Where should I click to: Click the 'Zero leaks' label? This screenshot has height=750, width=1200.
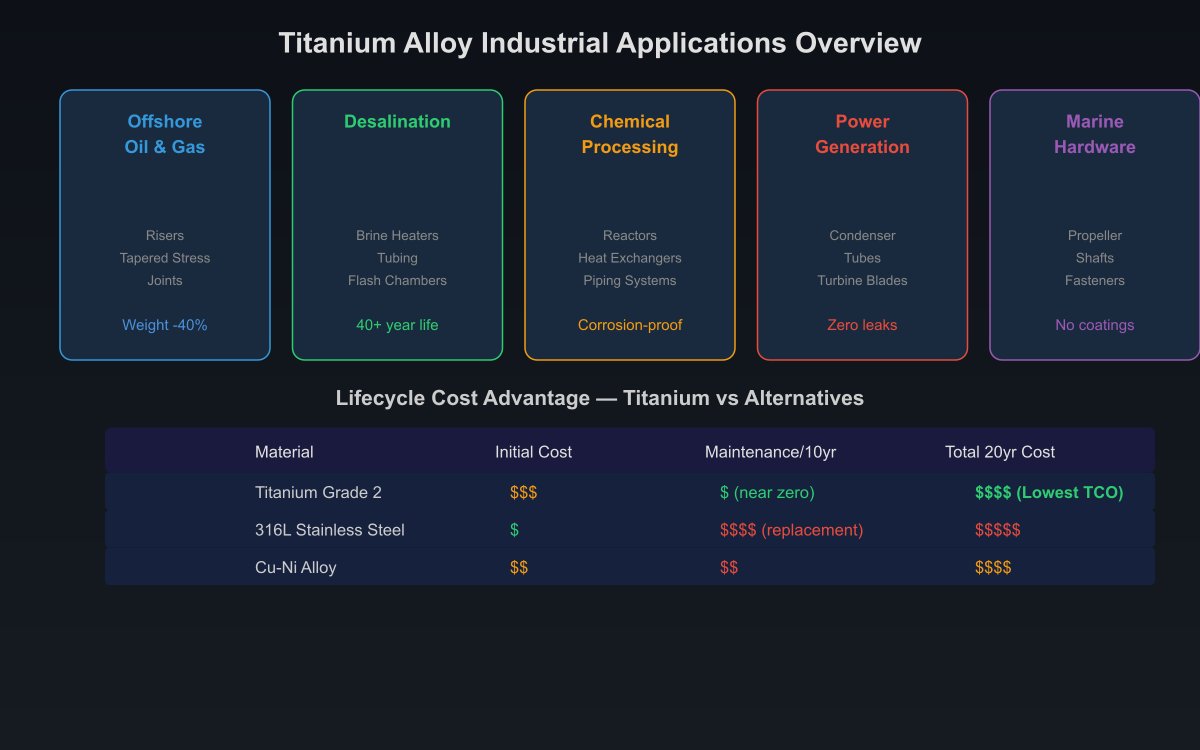point(862,325)
